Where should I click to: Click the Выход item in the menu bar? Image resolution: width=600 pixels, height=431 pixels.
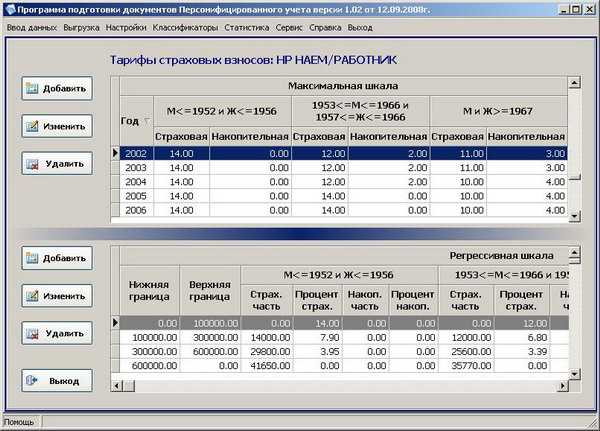click(x=360, y=28)
